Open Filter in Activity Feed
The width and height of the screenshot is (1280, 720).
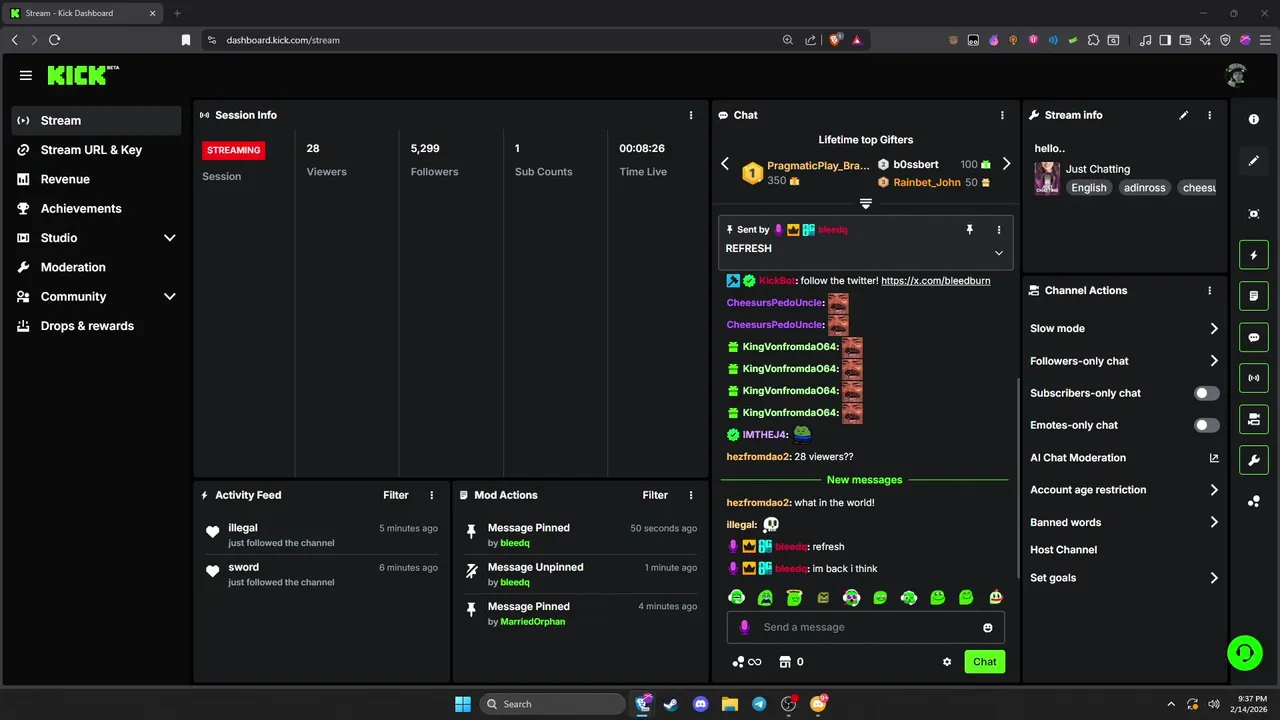coord(396,495)
